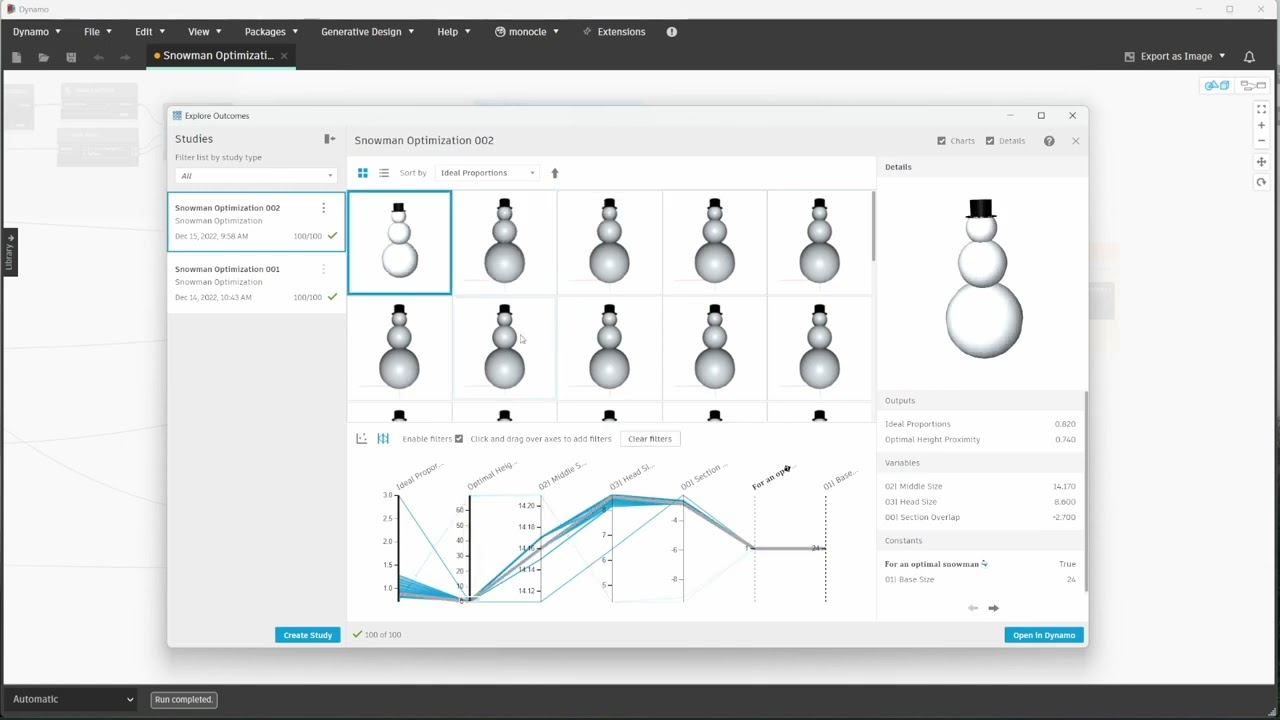
Task: Click the Zoom to Fit icon on canvas
Action: click(x=1262, y=109)
